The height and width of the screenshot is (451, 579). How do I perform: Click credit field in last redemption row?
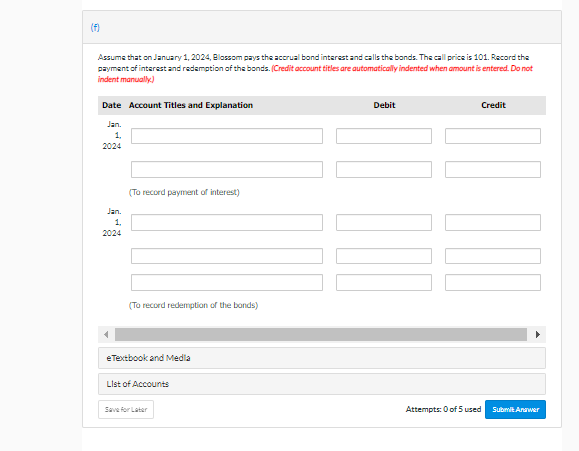point(493,282)
